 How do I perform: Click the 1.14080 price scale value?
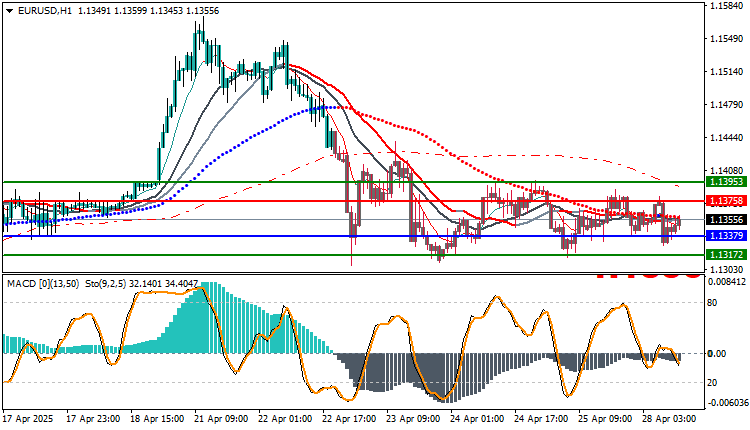click(x=726, y=171)
